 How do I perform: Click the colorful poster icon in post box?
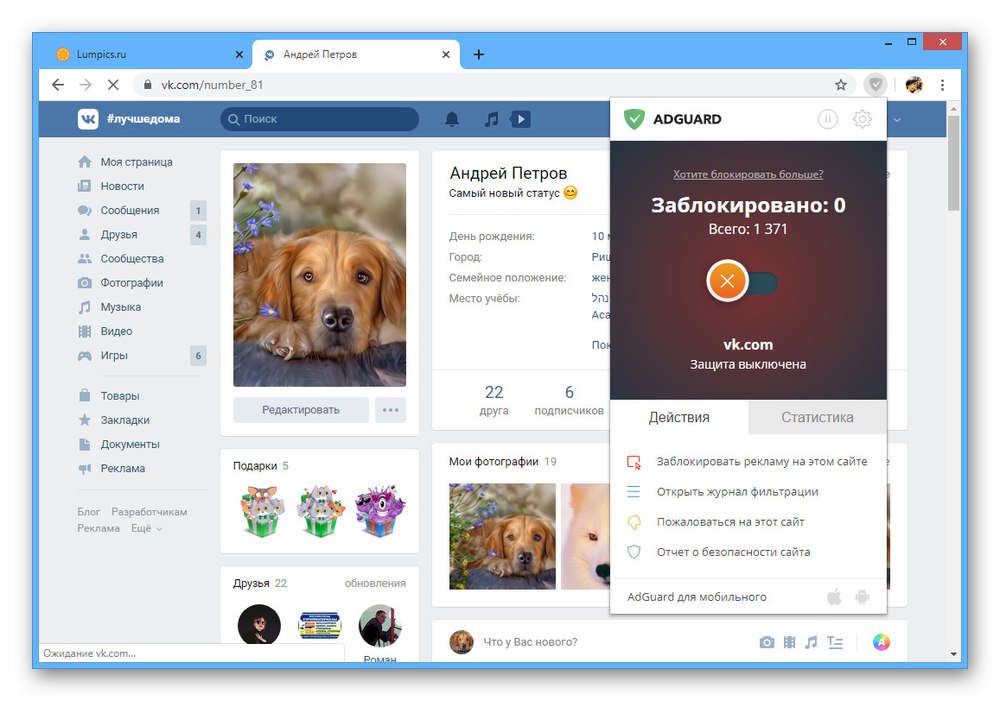point(881,642)
